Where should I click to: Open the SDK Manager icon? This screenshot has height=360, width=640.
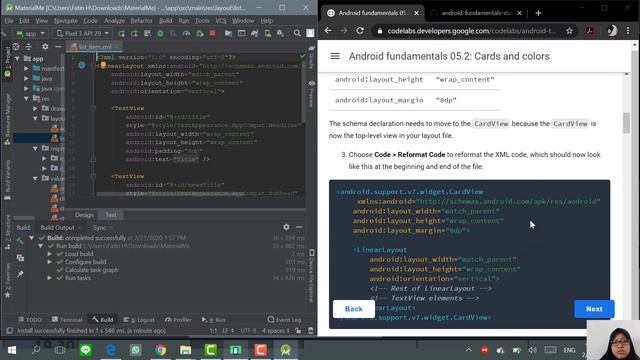tap(280, 33)
